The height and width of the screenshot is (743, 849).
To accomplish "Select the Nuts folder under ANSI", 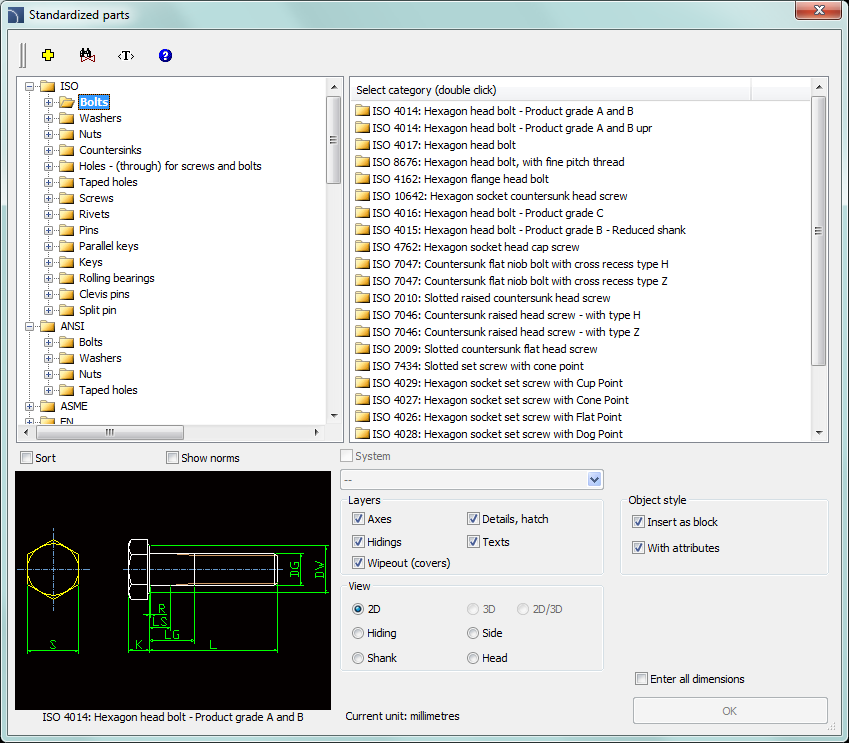I will pyautogui.click(x=90, y=374).
